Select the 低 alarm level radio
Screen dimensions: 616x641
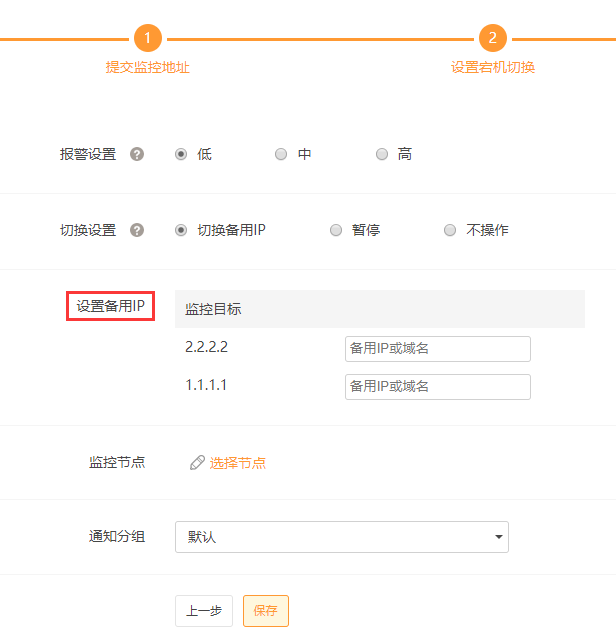(x=181, y=154)
